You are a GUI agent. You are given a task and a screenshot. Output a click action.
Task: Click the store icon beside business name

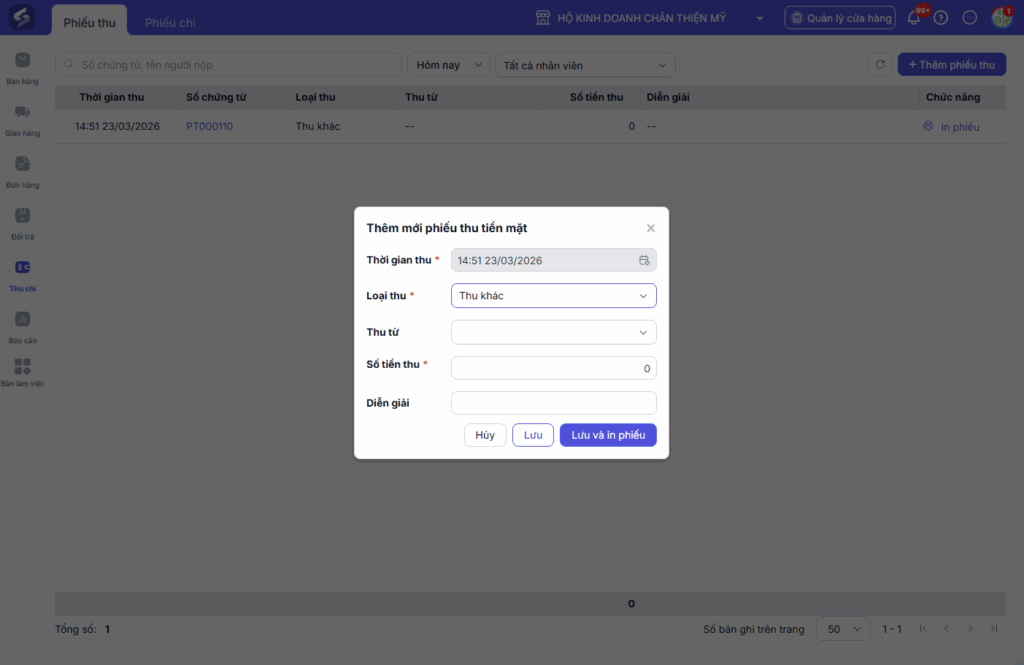543,18
